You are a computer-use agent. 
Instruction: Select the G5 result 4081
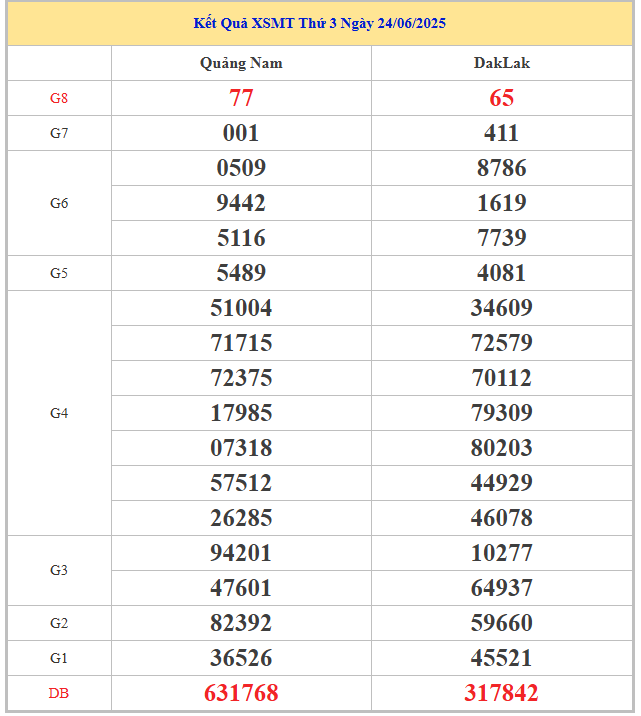pyautogui.click(x=501, y=273)
